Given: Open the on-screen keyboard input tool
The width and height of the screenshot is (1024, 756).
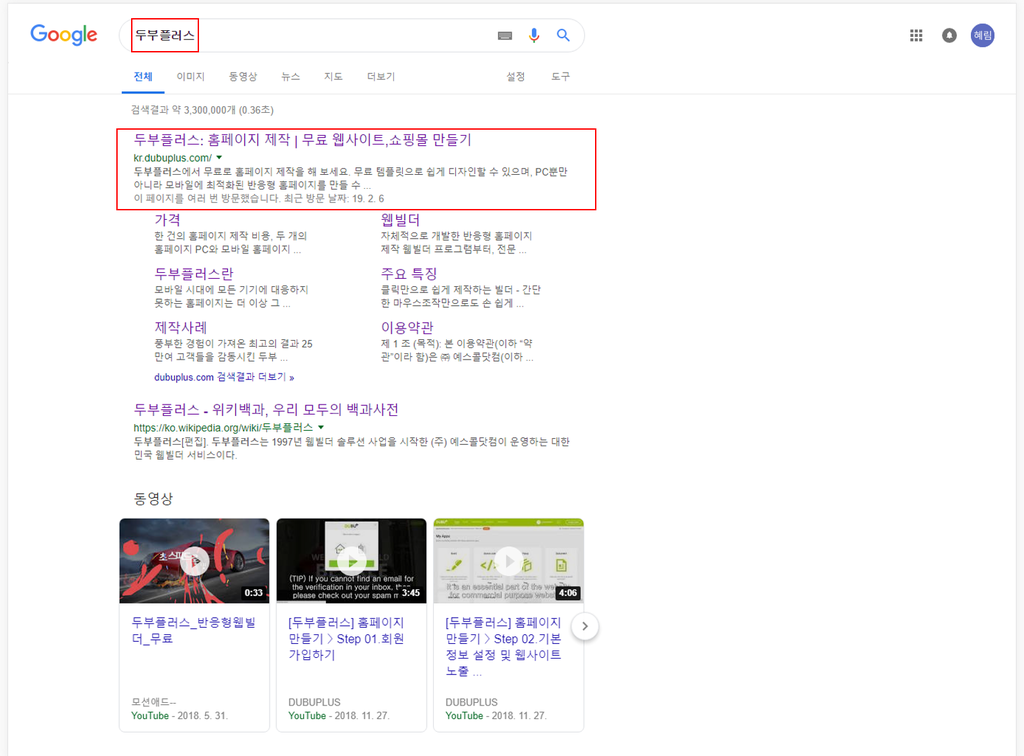Looking at the screenshot, I should coord(505,36).
